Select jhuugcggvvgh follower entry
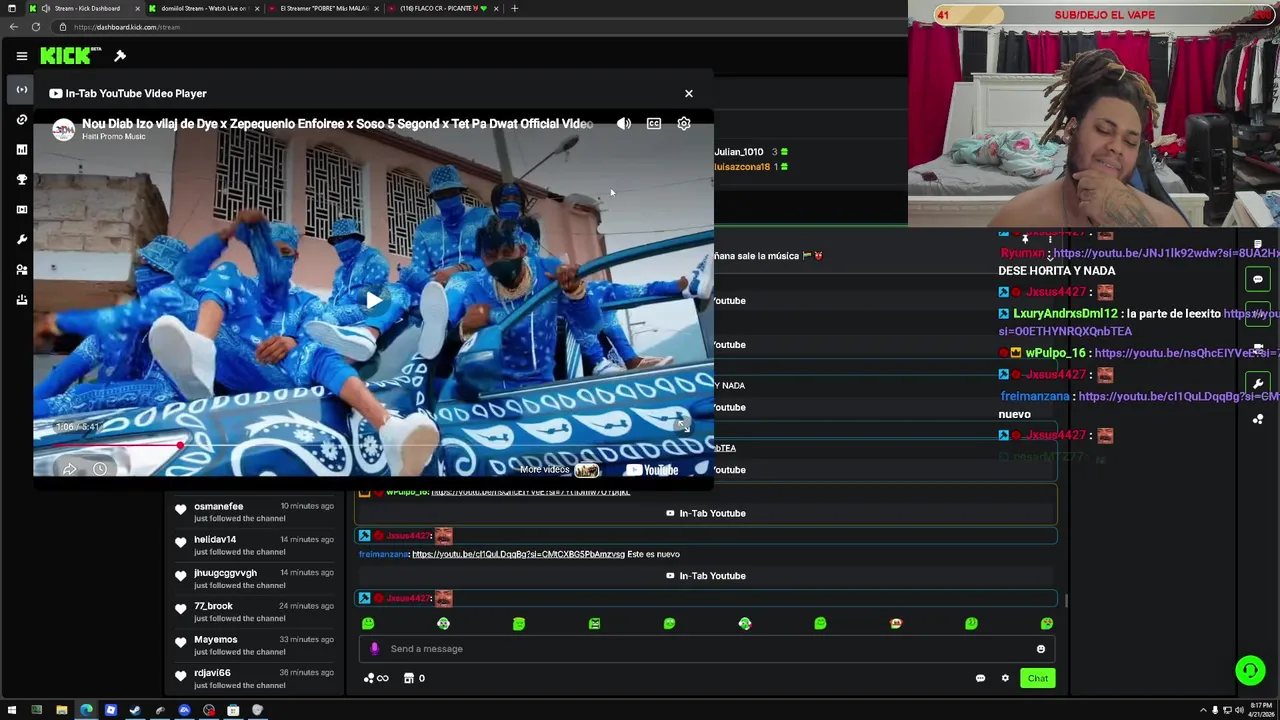The width and height of the screenshot is (1280, 720). (x=254, y=578)
